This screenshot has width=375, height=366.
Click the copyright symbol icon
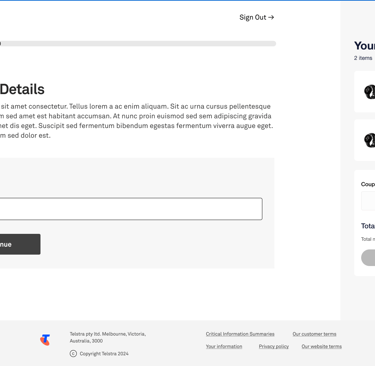click(x=73, y=354)
